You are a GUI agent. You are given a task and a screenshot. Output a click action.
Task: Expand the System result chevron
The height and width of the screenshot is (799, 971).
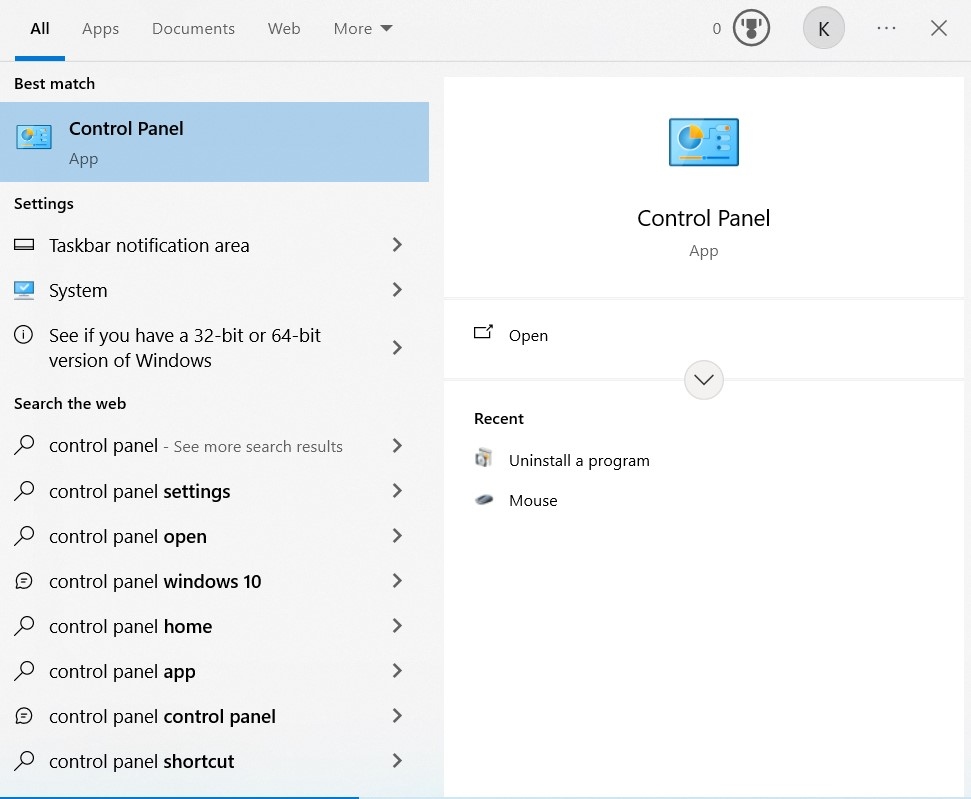click(x=398, y=290)
